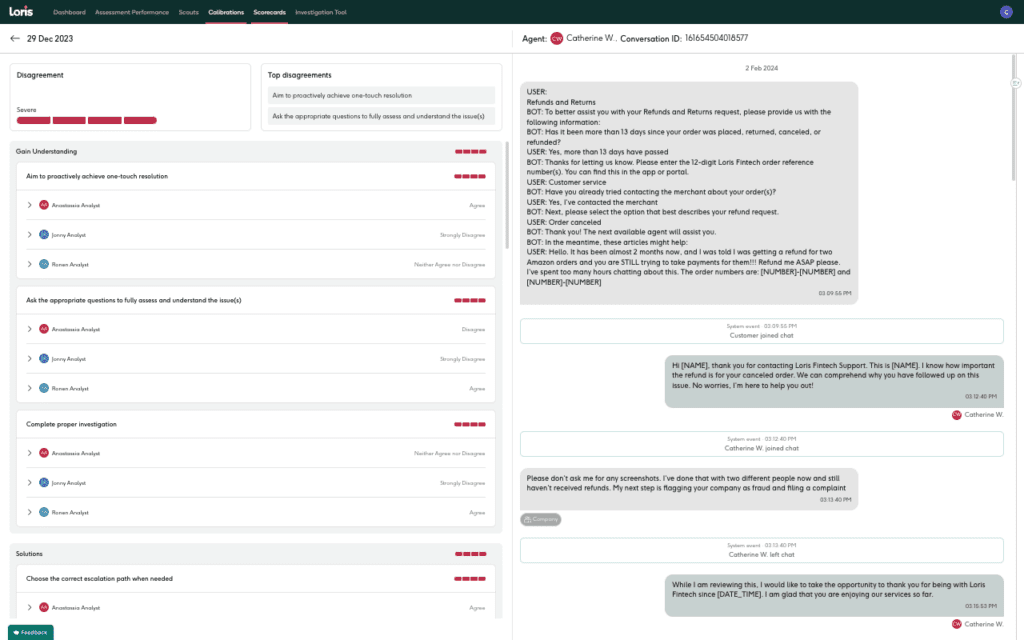This screenshot has height=640, width=1024.
Task: Expand Anastassia Analyst row under escalation path
Action: [x=30, y=607]
